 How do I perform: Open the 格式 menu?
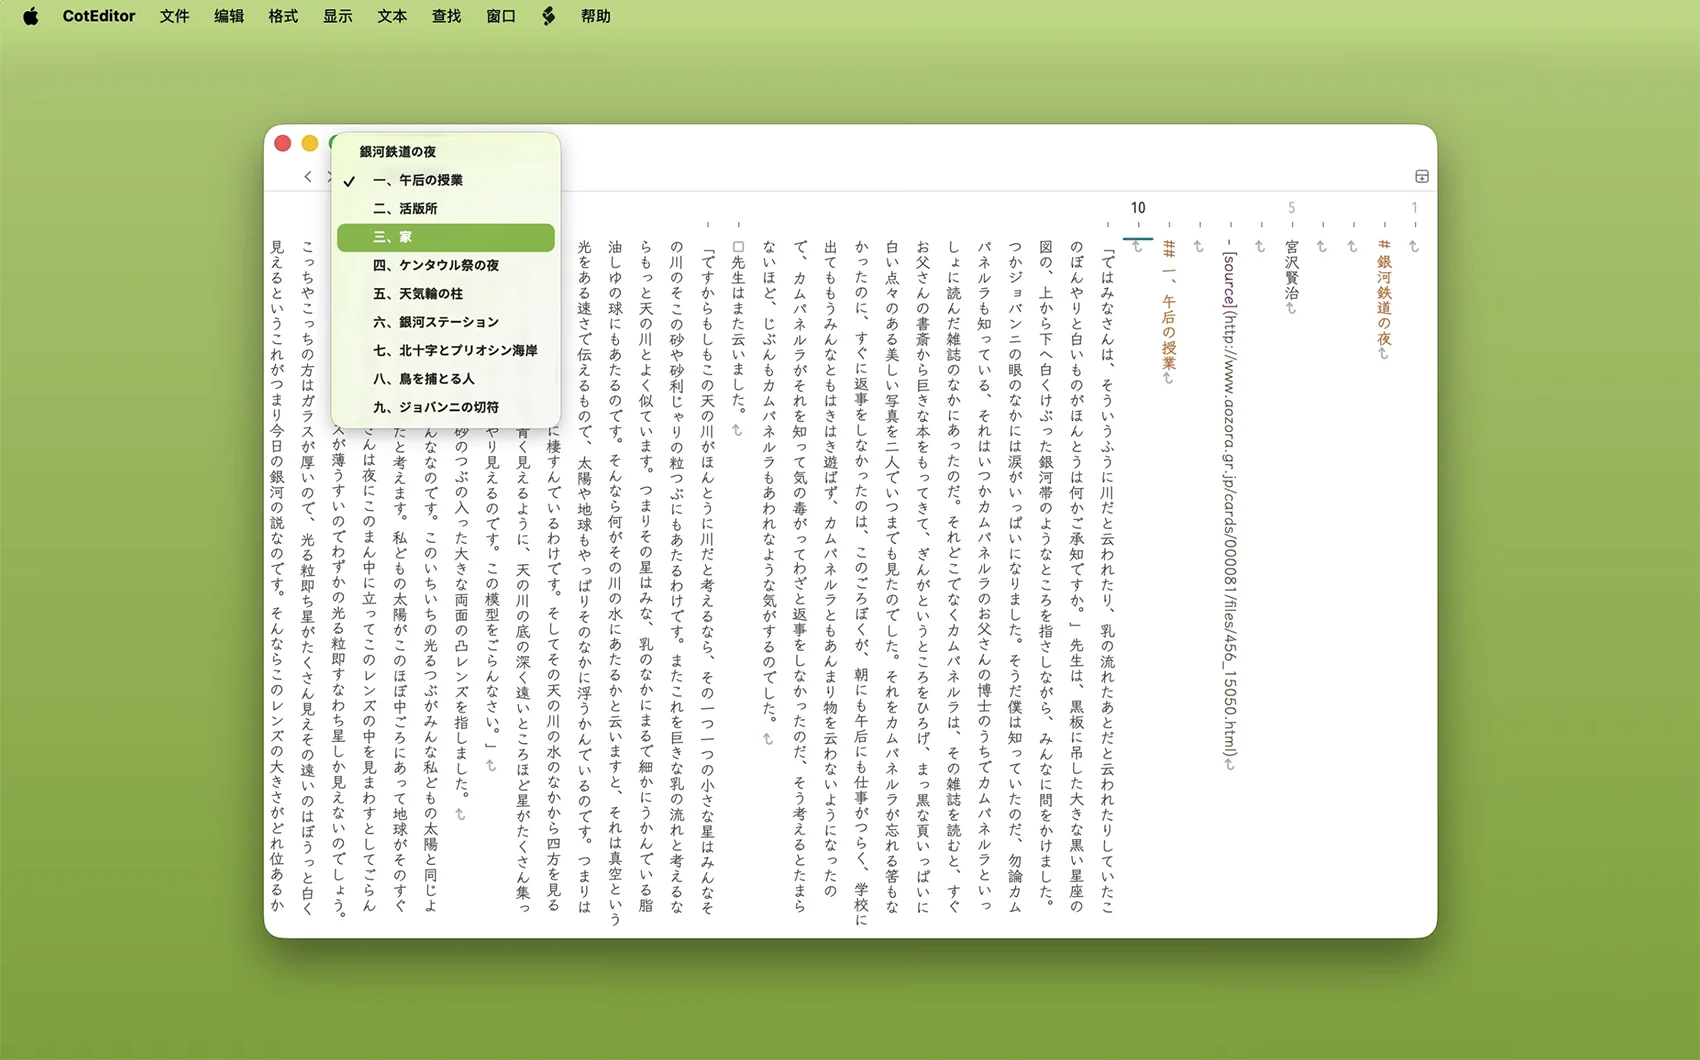tap(283, 16)
